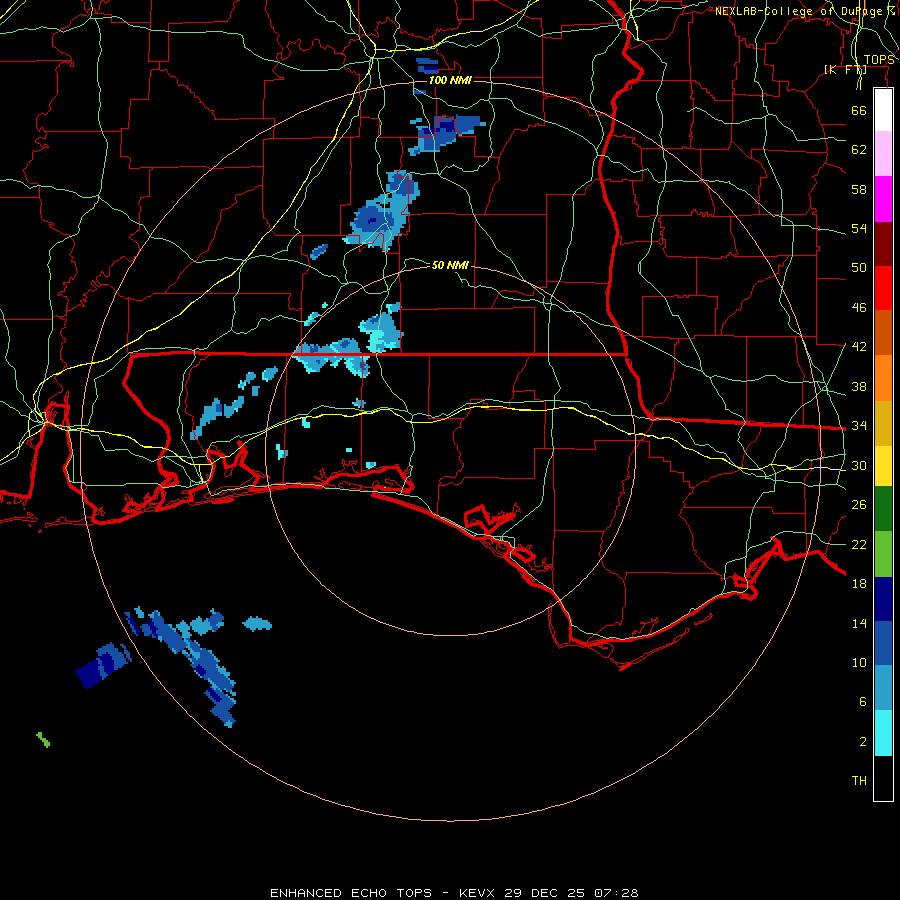Select the cyan legend swatch

(883, 733)
